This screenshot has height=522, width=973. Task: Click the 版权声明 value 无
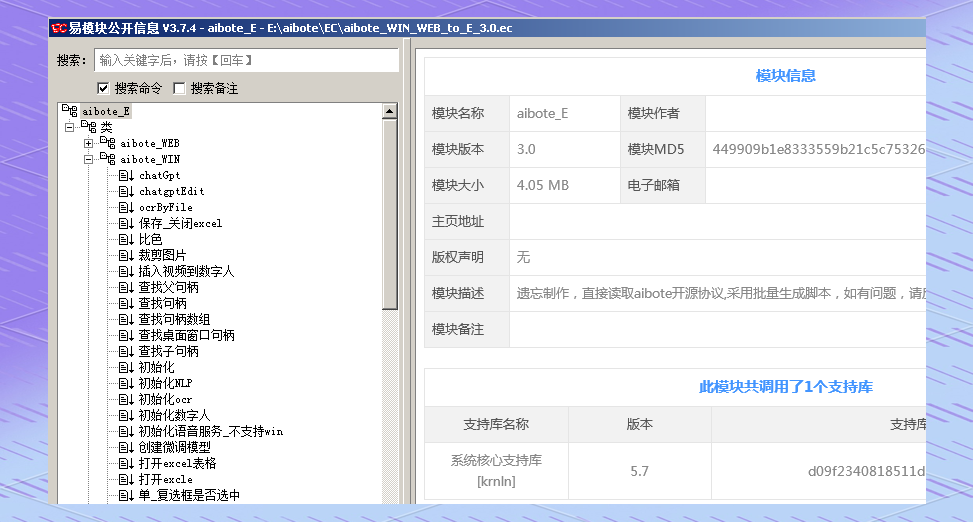point(524,258)
